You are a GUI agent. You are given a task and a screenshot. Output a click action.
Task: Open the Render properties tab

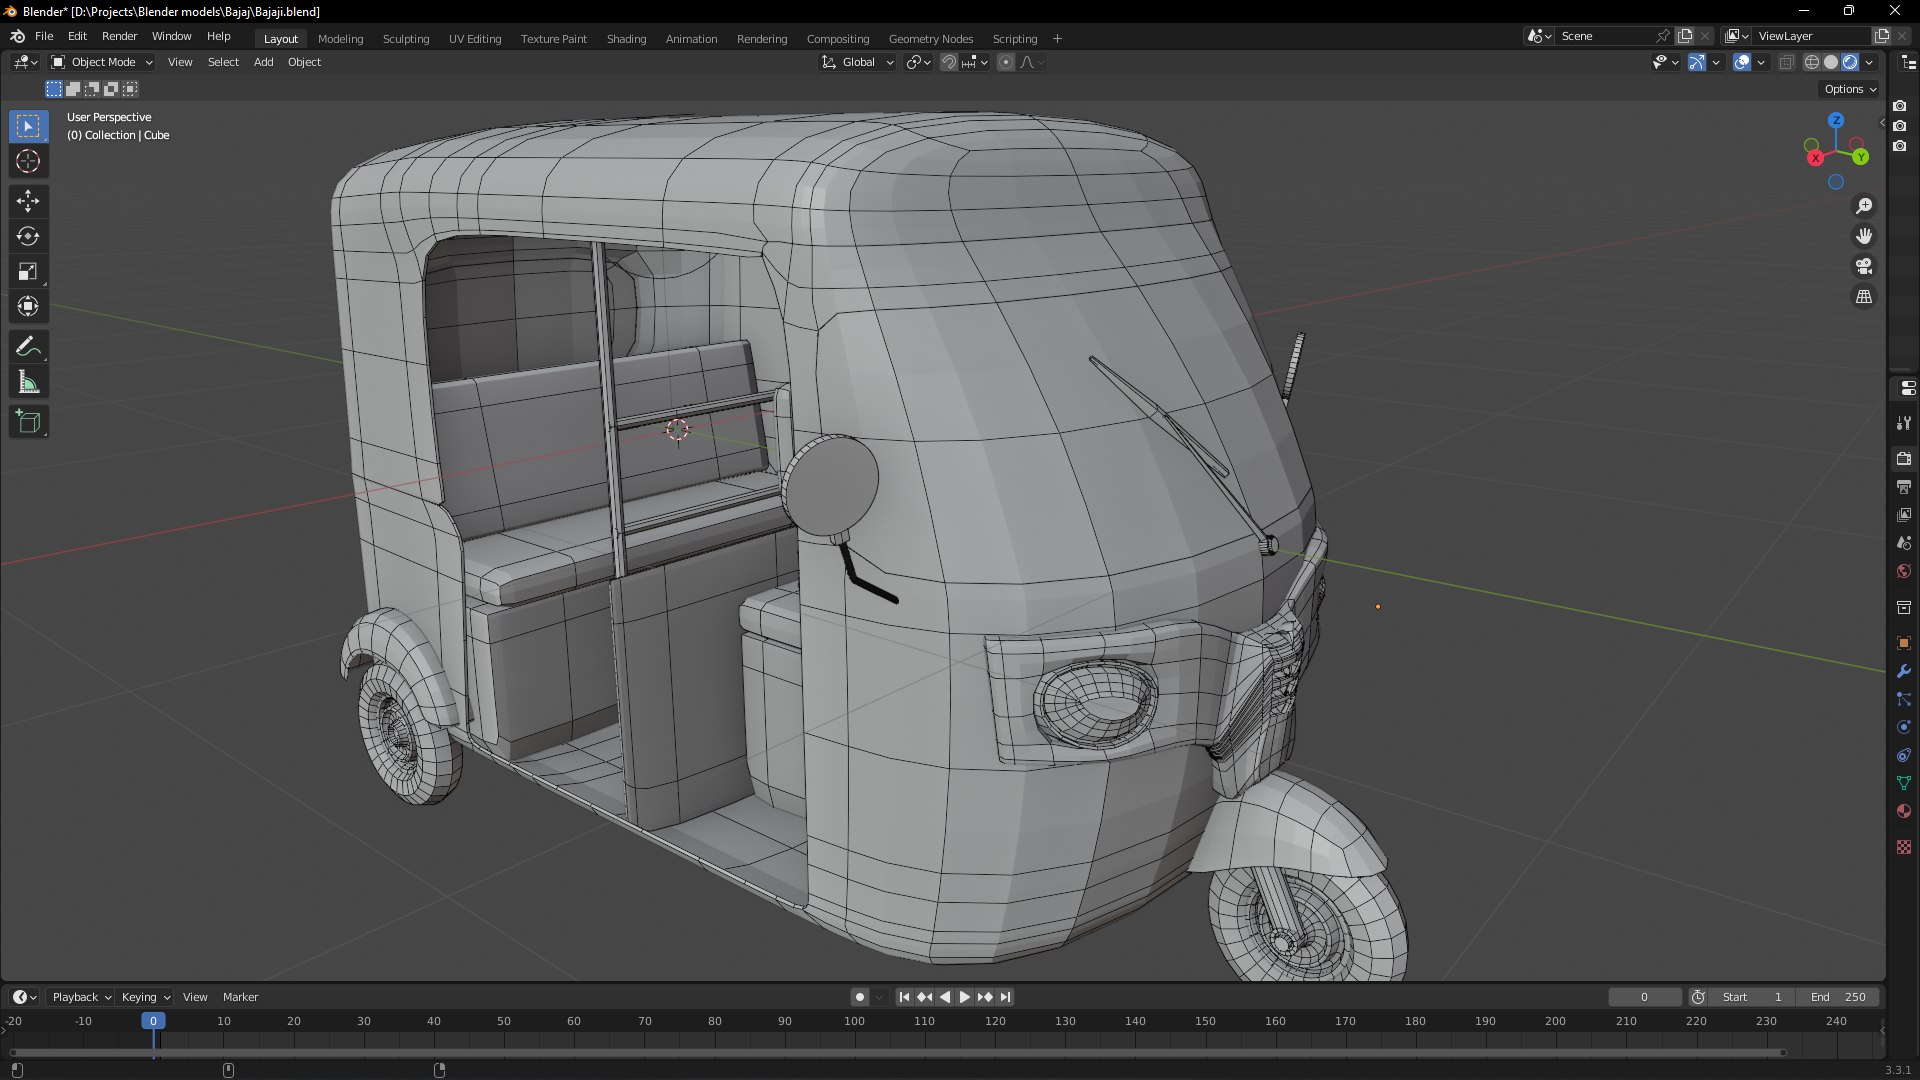point(1904,459)
